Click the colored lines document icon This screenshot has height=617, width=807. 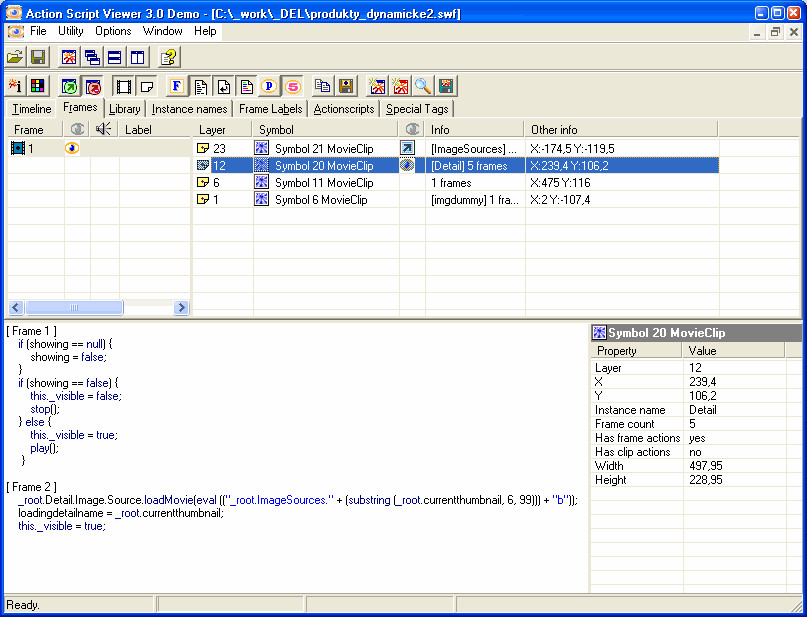coord(247,86)
